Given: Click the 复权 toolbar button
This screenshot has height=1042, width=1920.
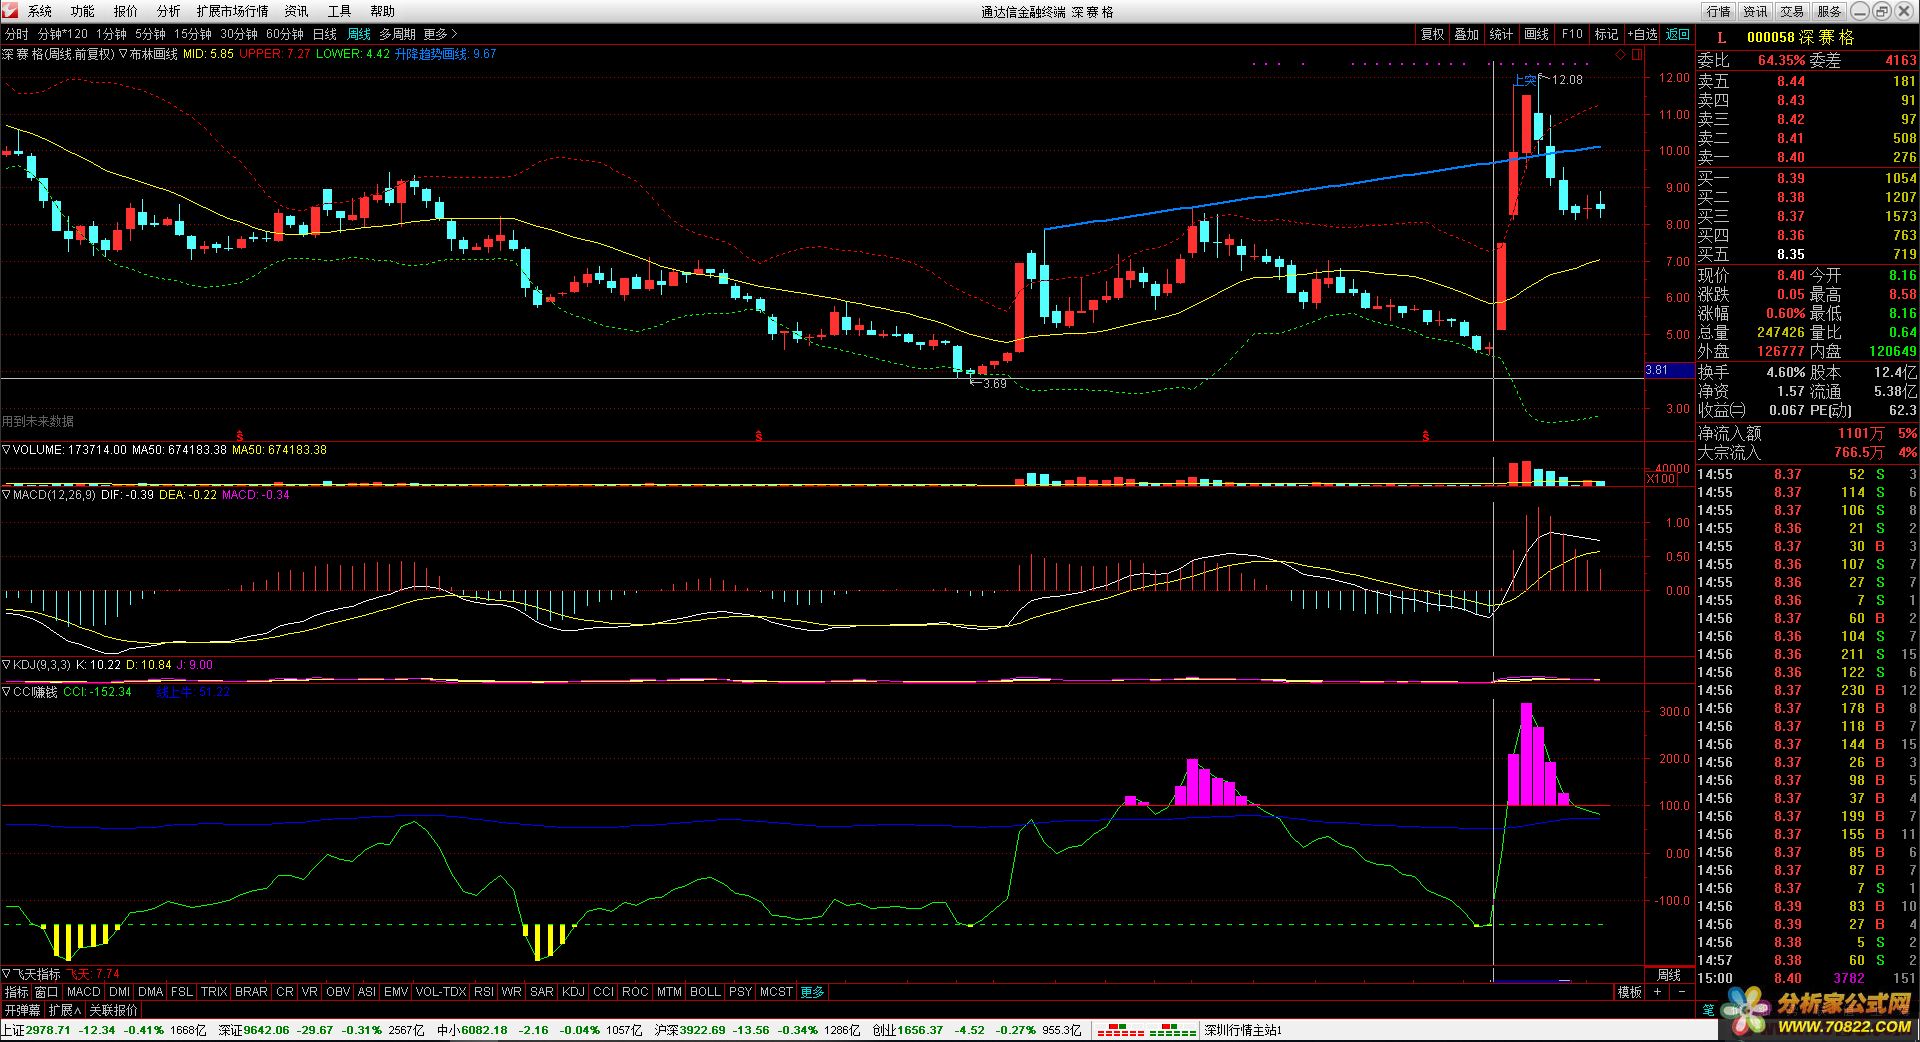Looking at the screenshot, I should click(x=1433, y=34).
